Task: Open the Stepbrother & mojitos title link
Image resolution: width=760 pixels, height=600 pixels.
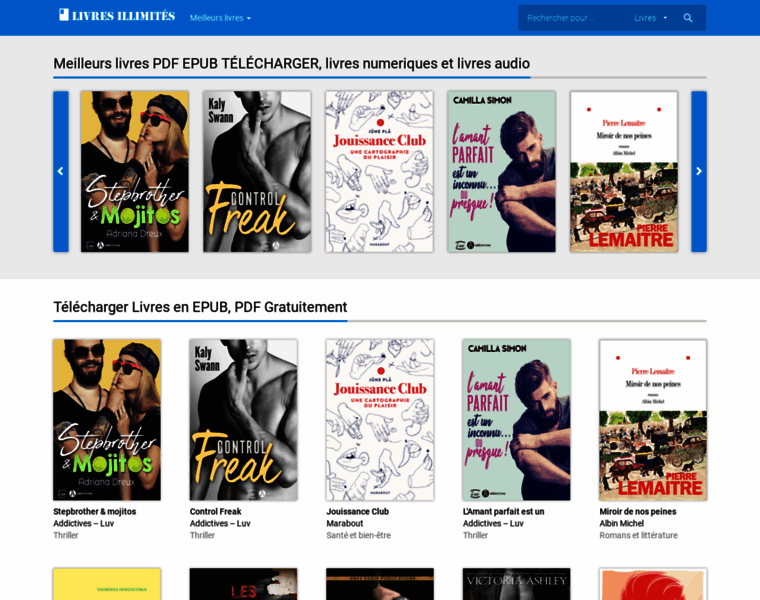Action: click(x=95, y=511)
